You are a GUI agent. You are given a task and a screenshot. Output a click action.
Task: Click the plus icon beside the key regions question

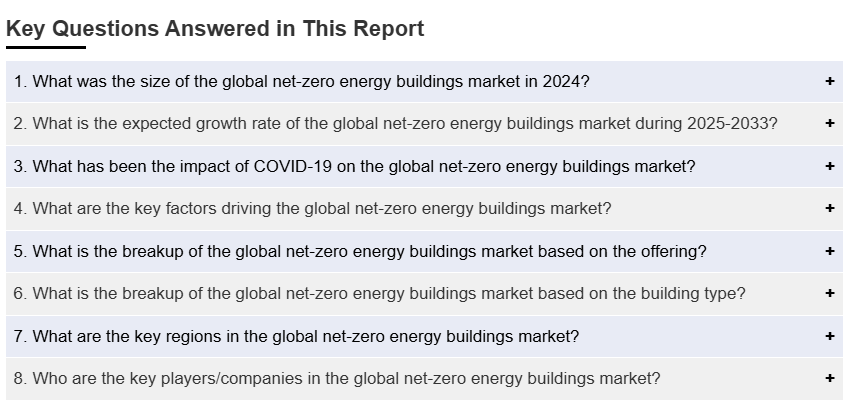tap(829, 336)
